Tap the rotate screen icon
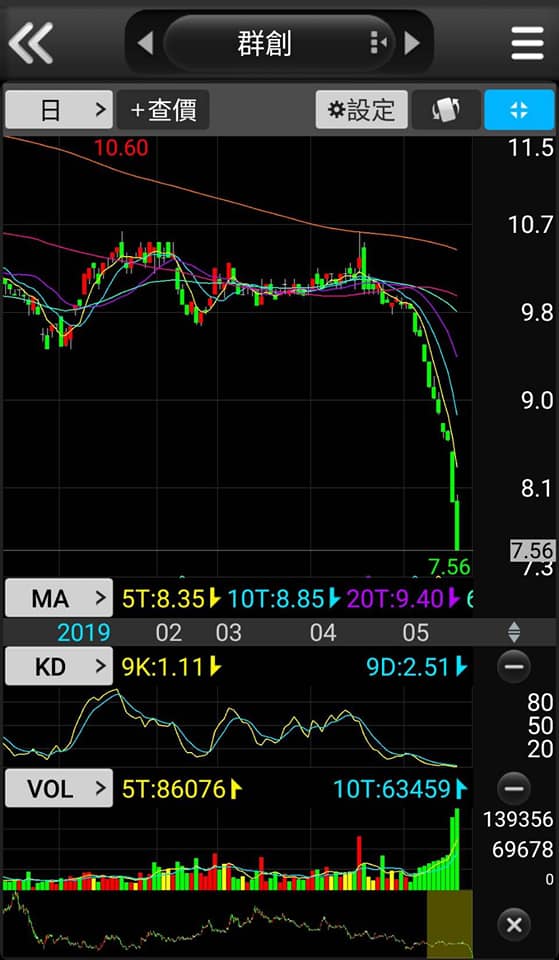559x960 pixels. [446, 110]
